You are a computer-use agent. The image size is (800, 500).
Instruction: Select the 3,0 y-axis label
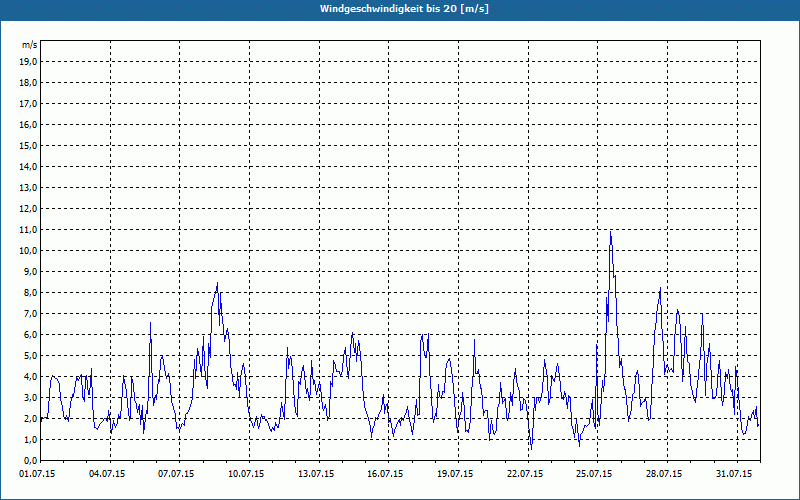pyautogui.click(x=30, y=397)
